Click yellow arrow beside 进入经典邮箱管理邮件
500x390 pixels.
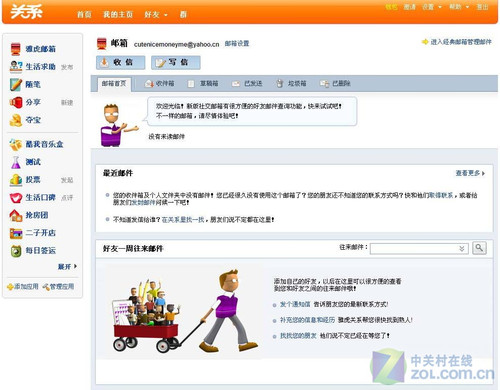click(x=425, y=42)
